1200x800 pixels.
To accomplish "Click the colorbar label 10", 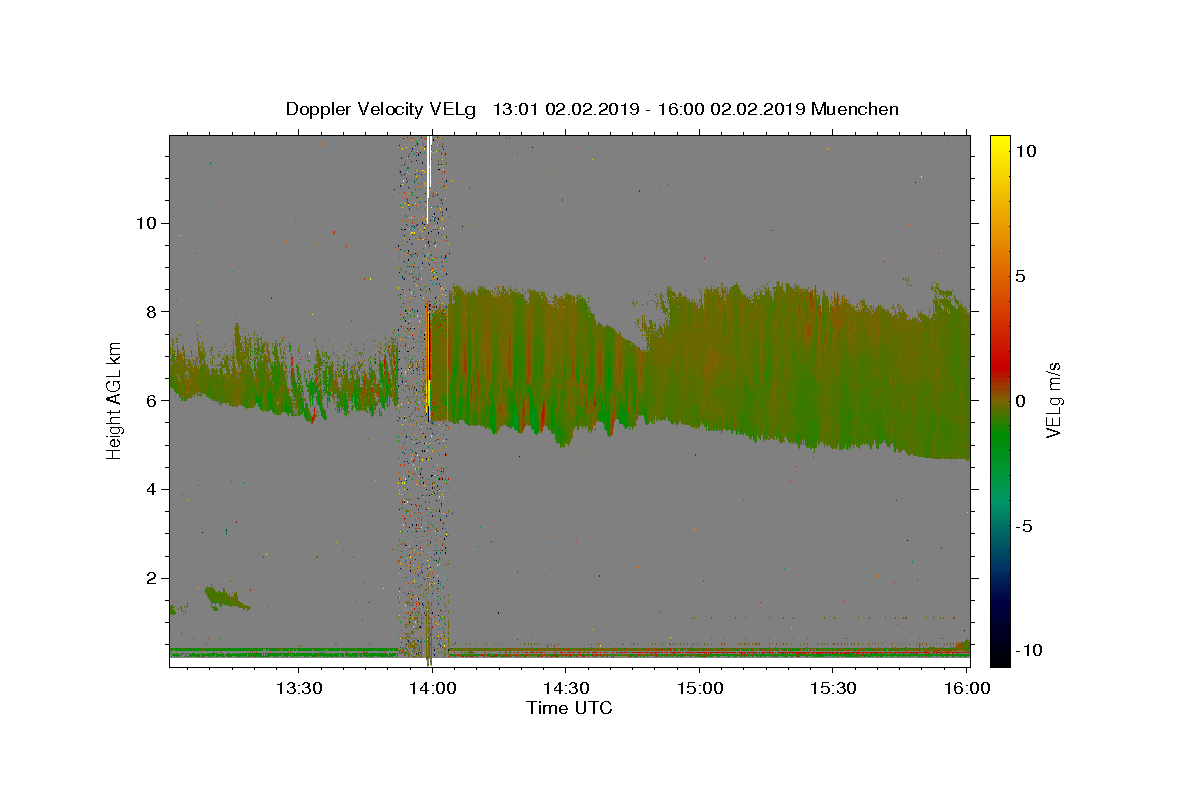I will [1025, 151].
